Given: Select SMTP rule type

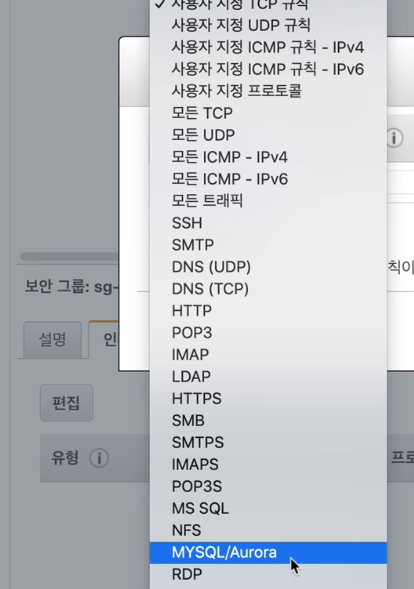Looking at the screenshot, I should tap(268, 245).
